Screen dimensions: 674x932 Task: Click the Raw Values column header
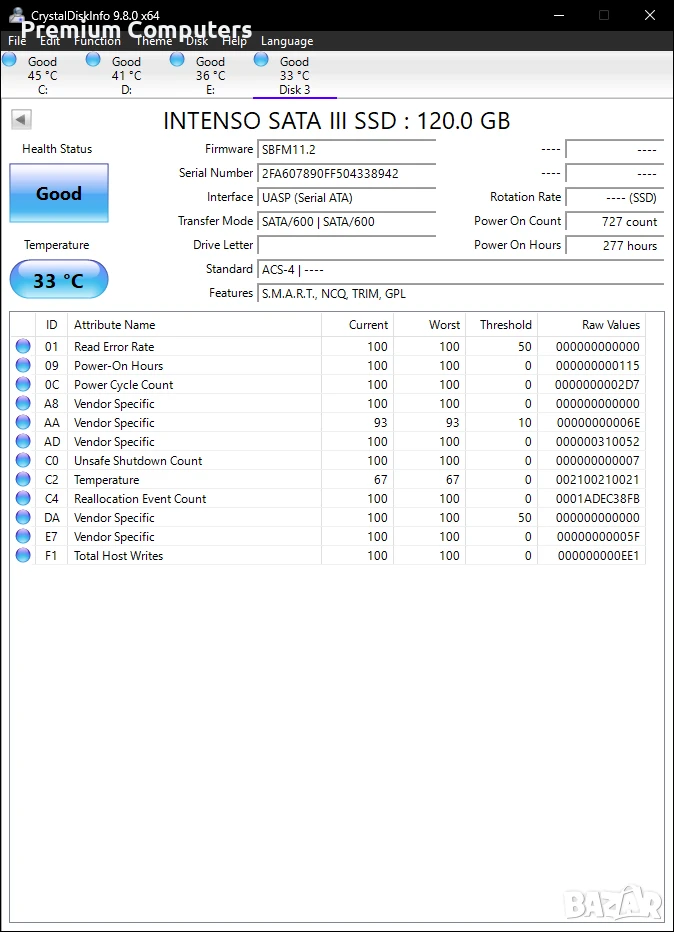tap(591, 325)
